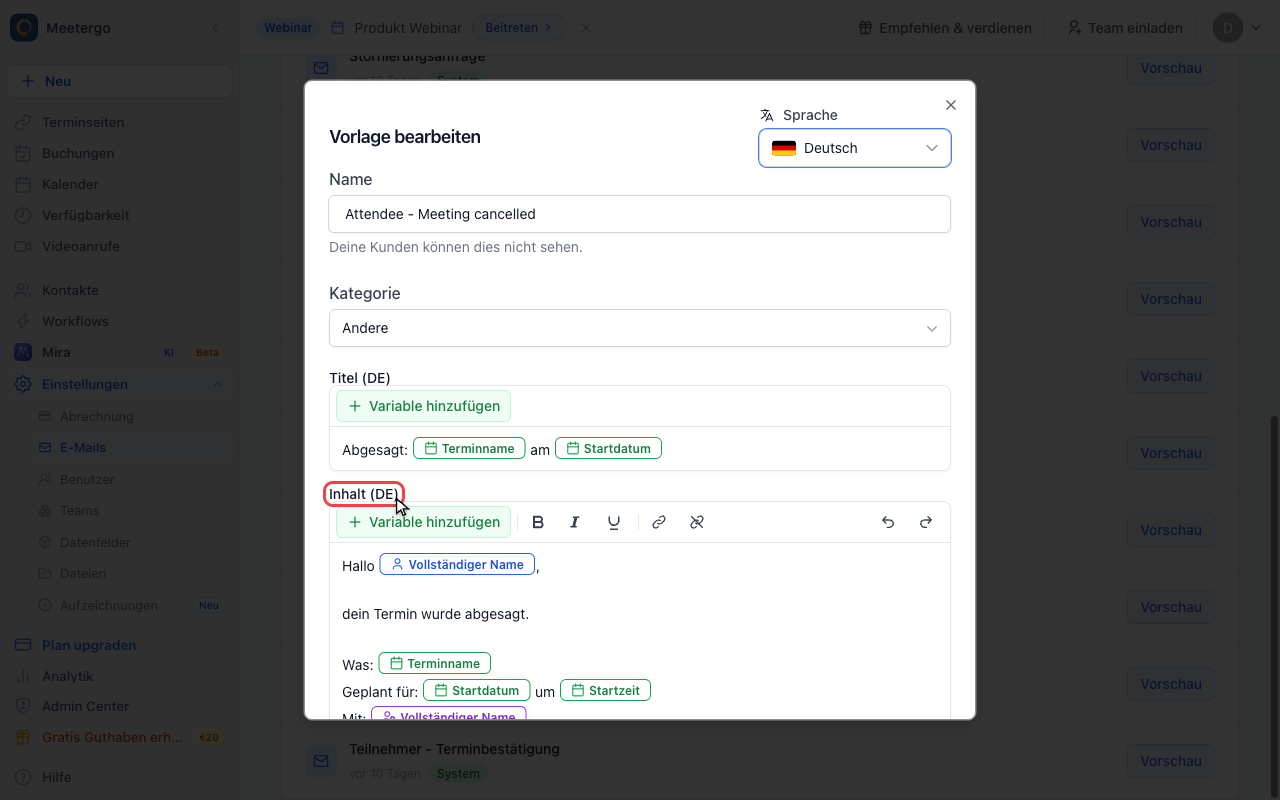
Task: Click Team einladen button
Action: [1125, 28]
